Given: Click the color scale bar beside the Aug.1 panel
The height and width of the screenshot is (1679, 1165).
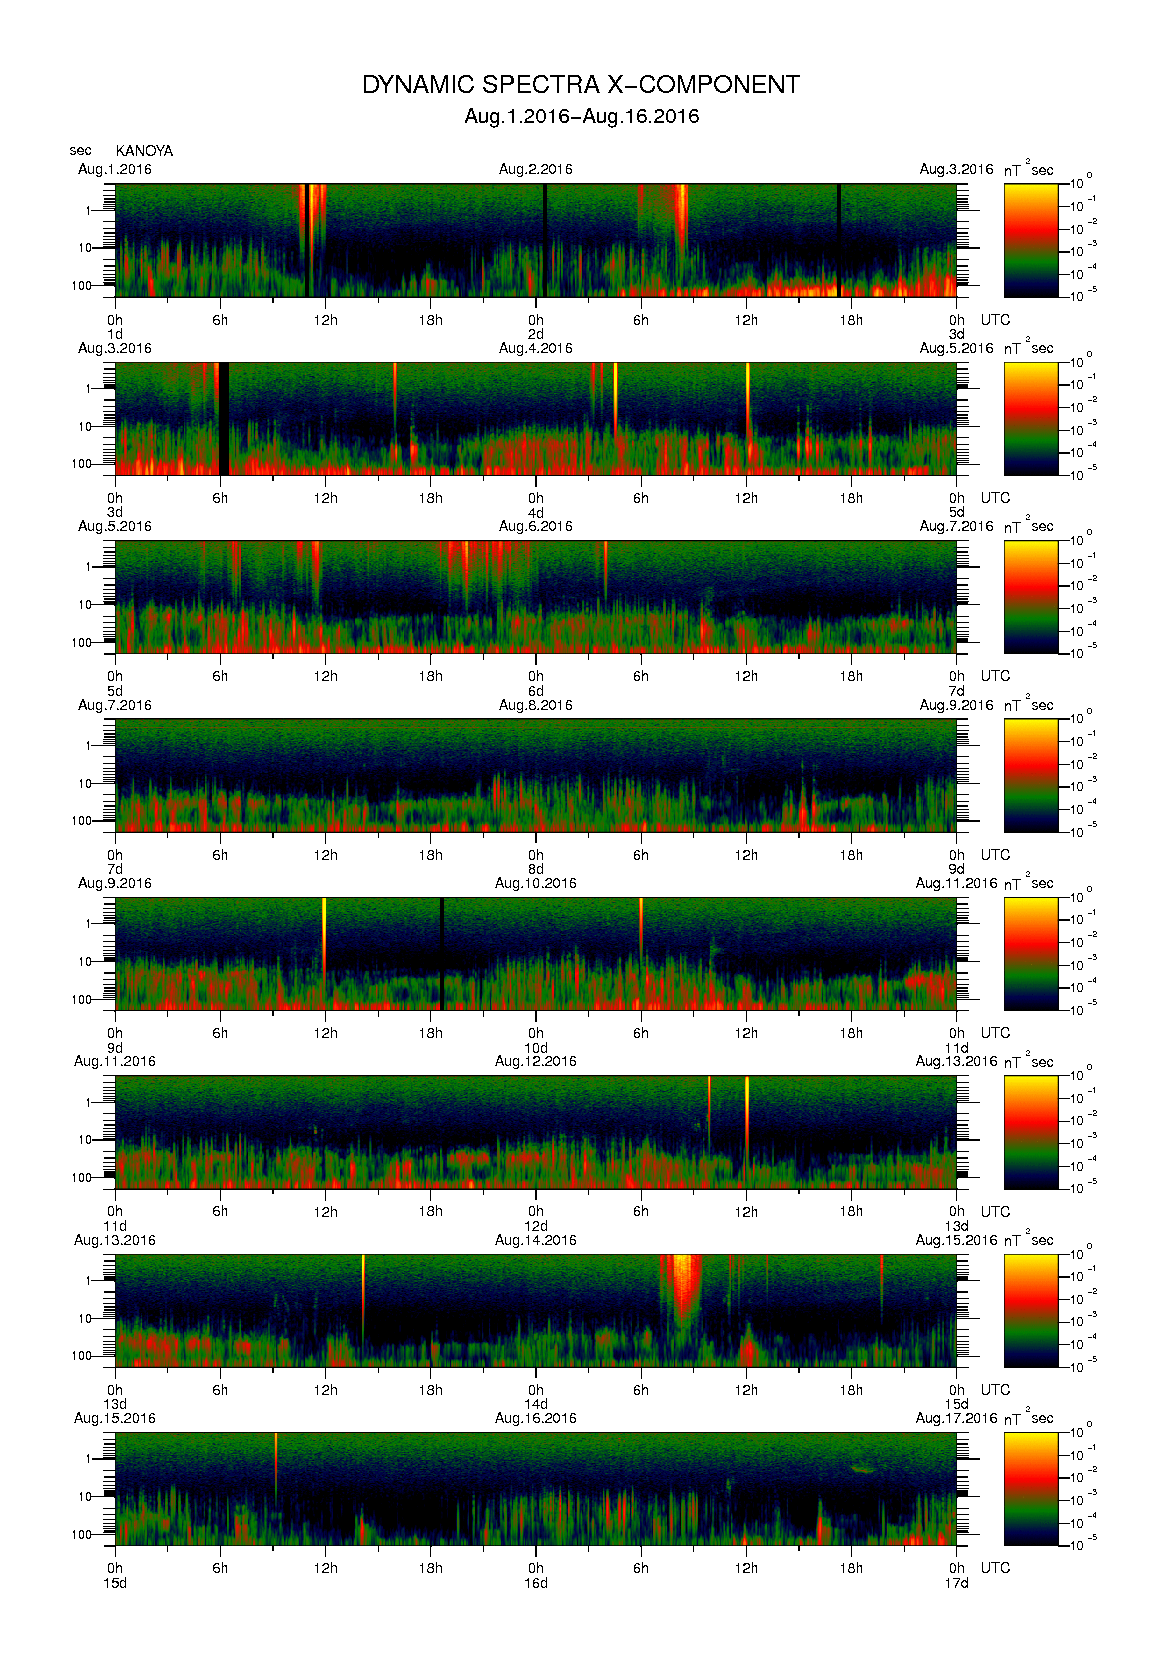Looking at the screenshot, I should (1031, 240).
